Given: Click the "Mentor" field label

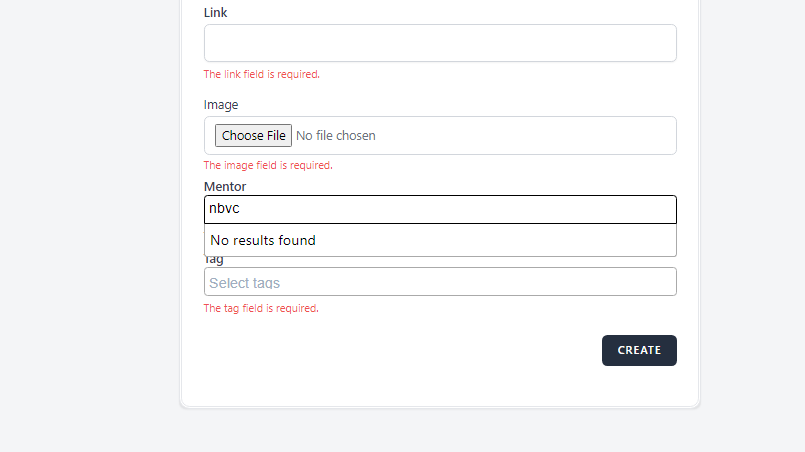Looking at the screenshot, I should (225, 186).
